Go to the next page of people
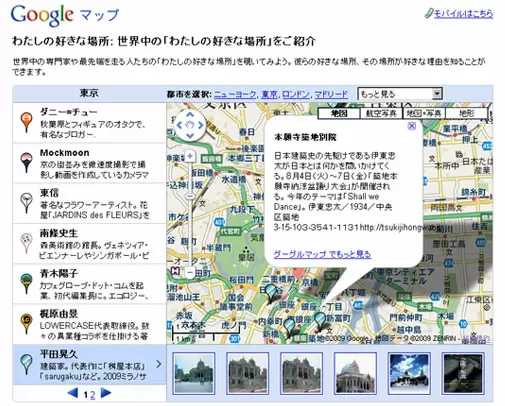 106,393
